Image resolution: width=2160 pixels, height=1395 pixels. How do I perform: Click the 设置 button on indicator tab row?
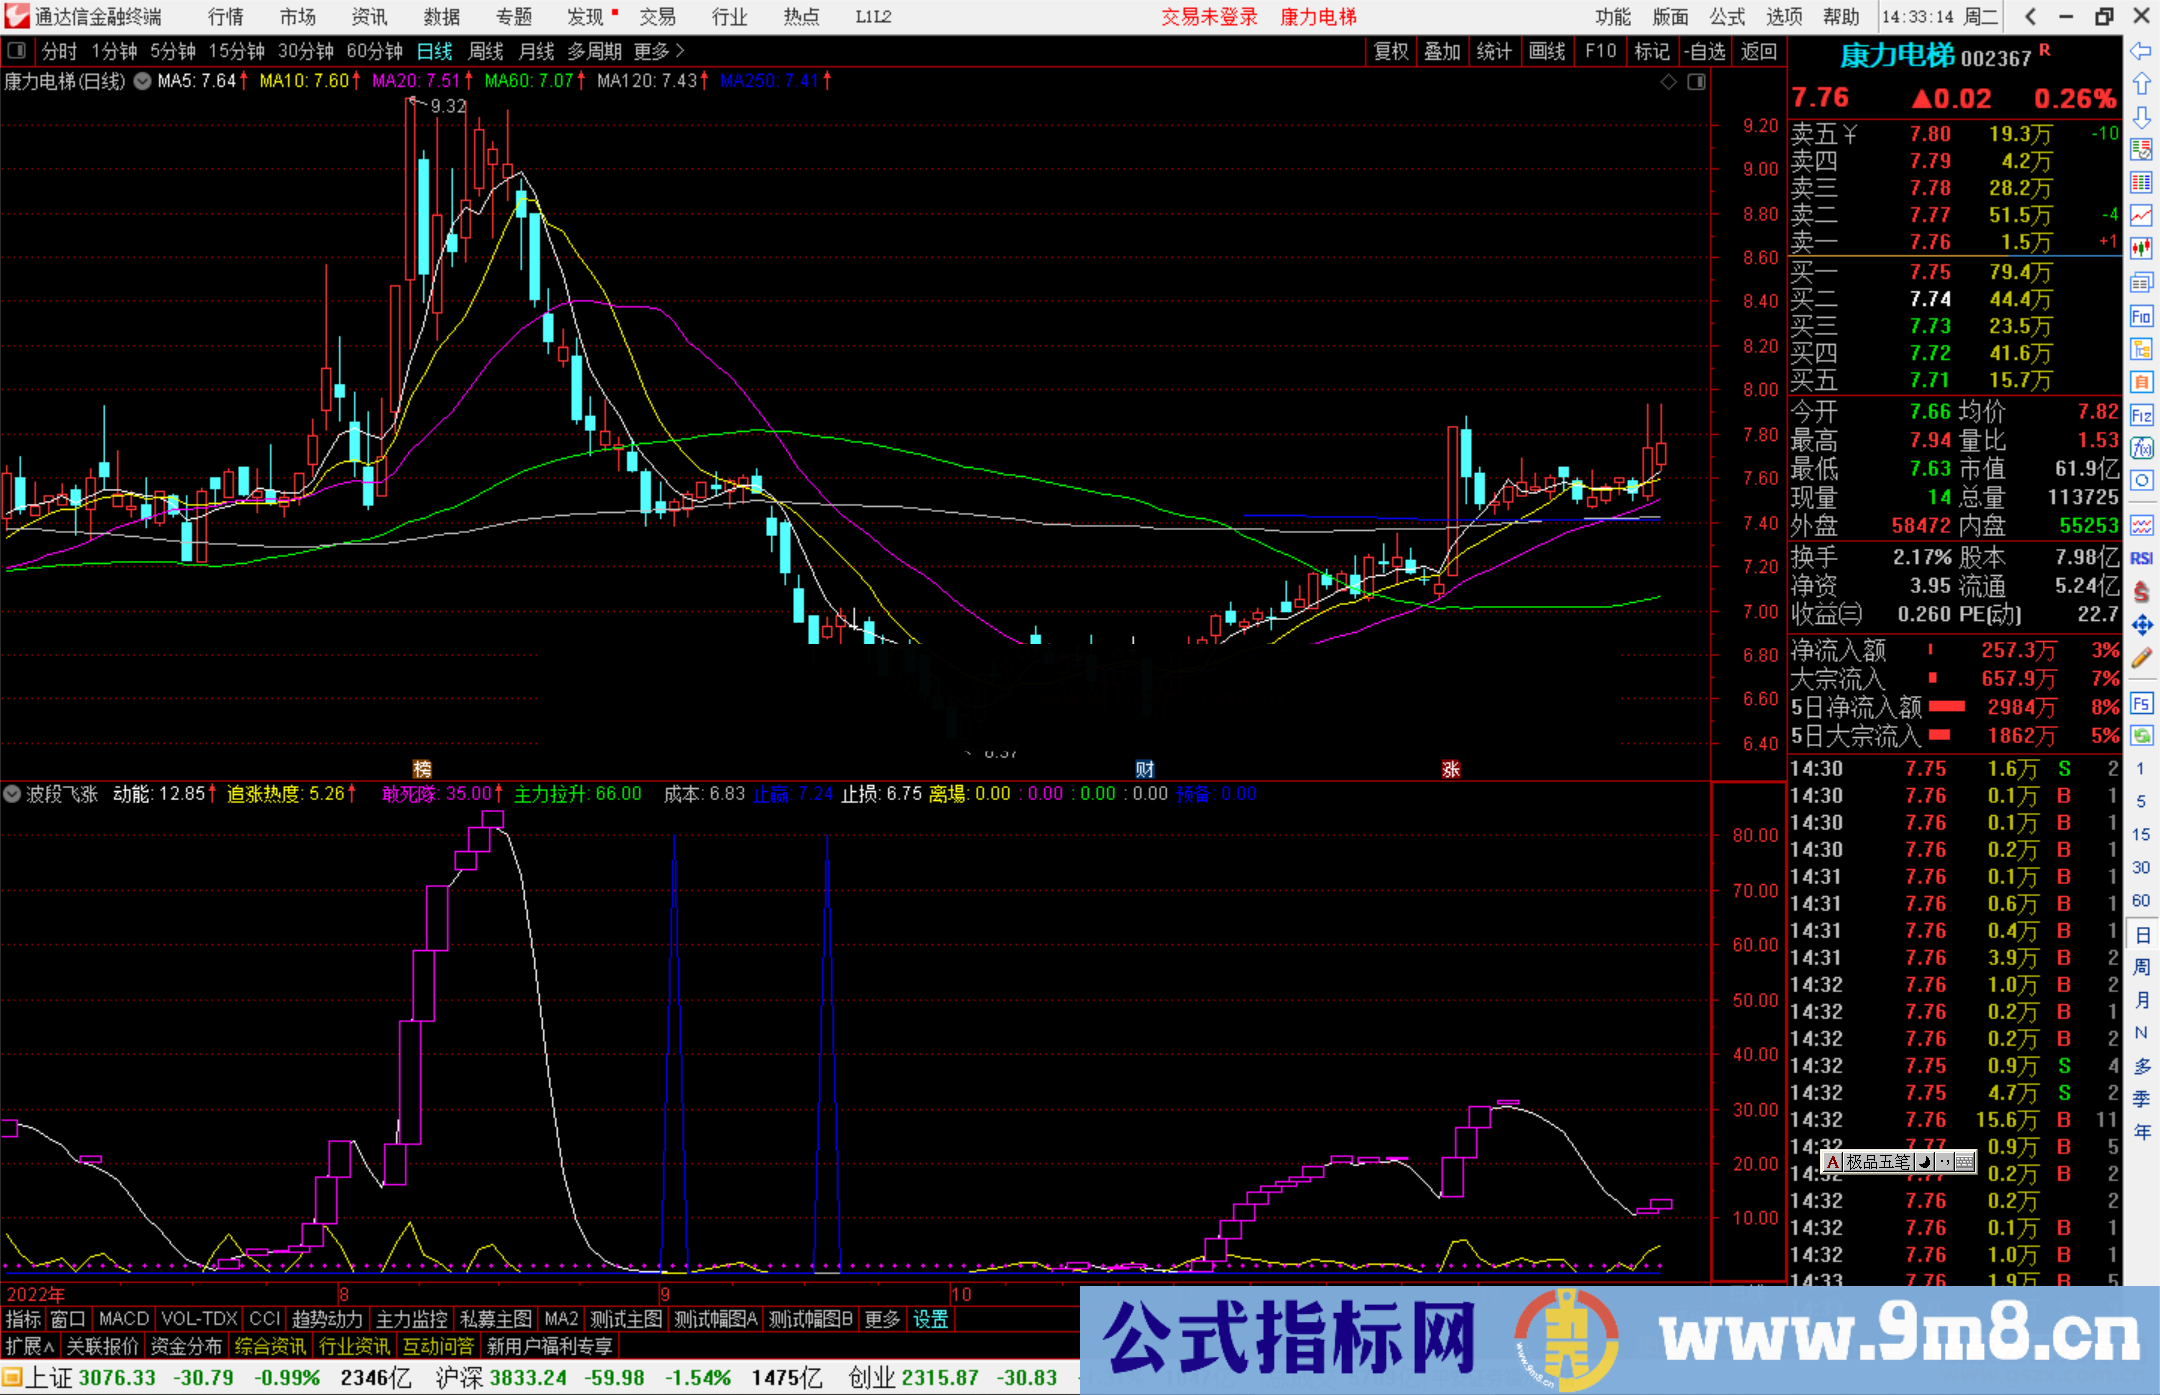930,1319
